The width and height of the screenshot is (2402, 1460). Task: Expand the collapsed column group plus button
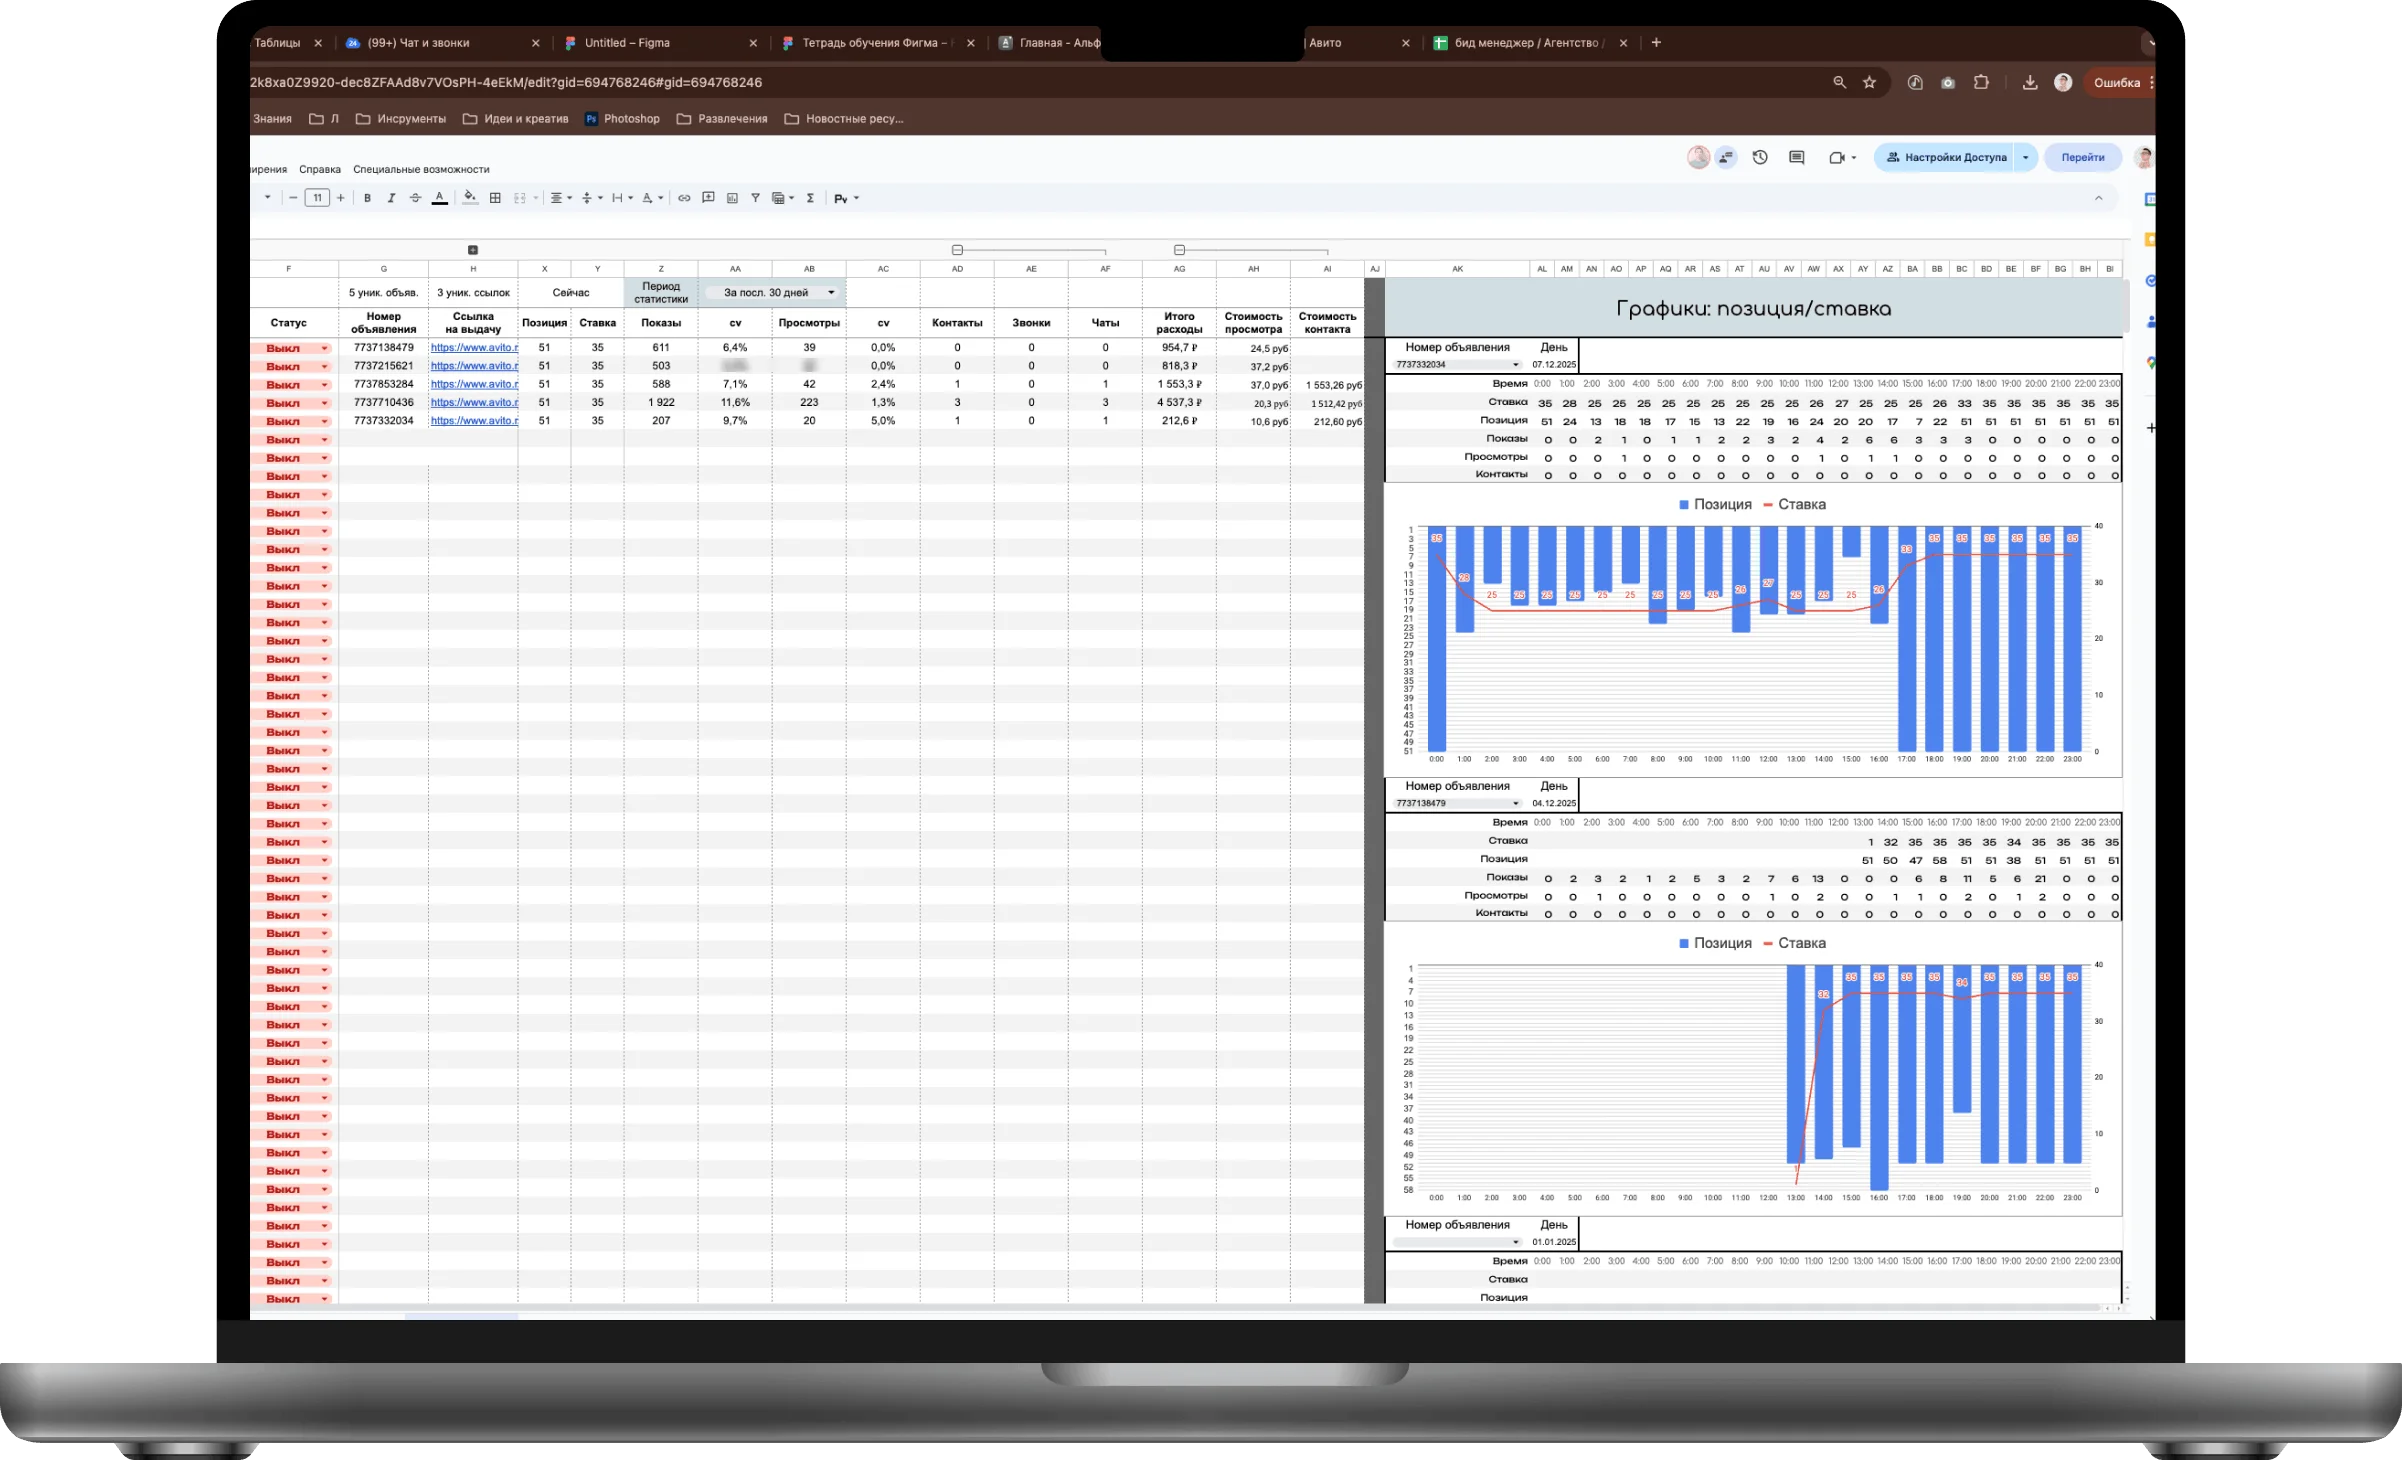(473, 250)
